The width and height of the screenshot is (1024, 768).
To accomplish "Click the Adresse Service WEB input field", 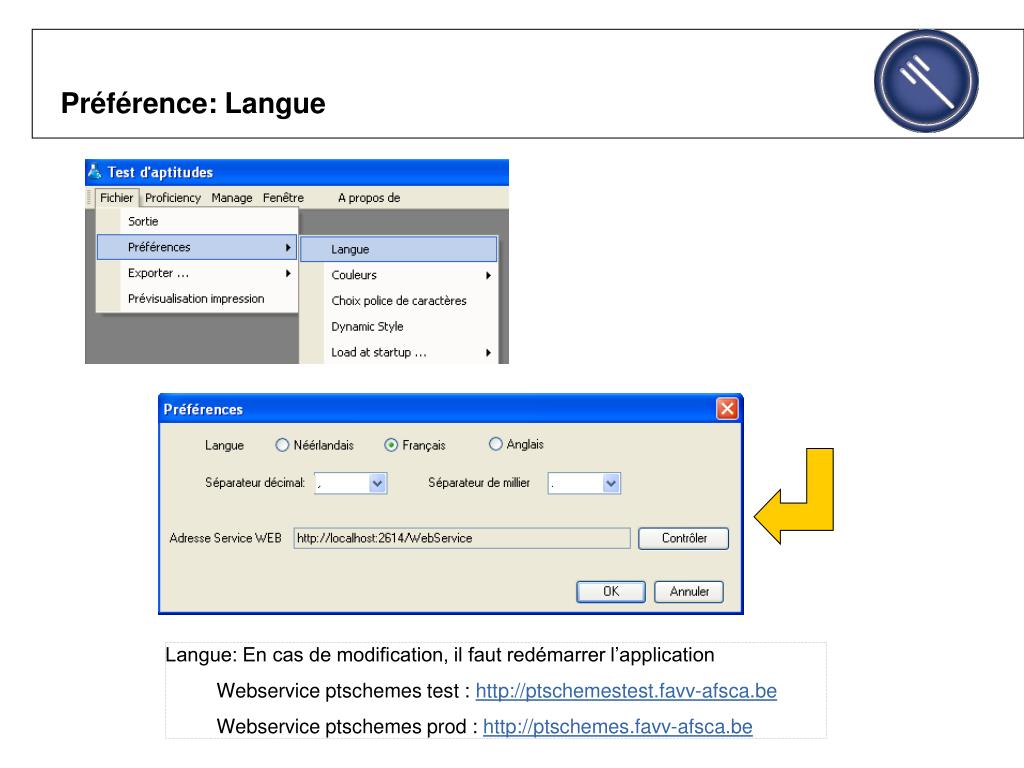I will [462, 538].
